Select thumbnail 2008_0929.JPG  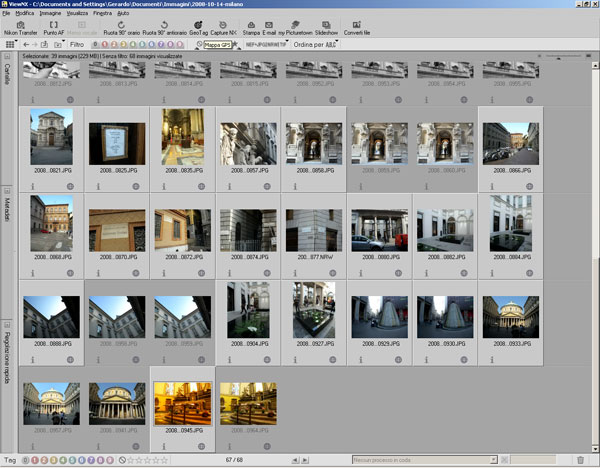pos(380,317)
